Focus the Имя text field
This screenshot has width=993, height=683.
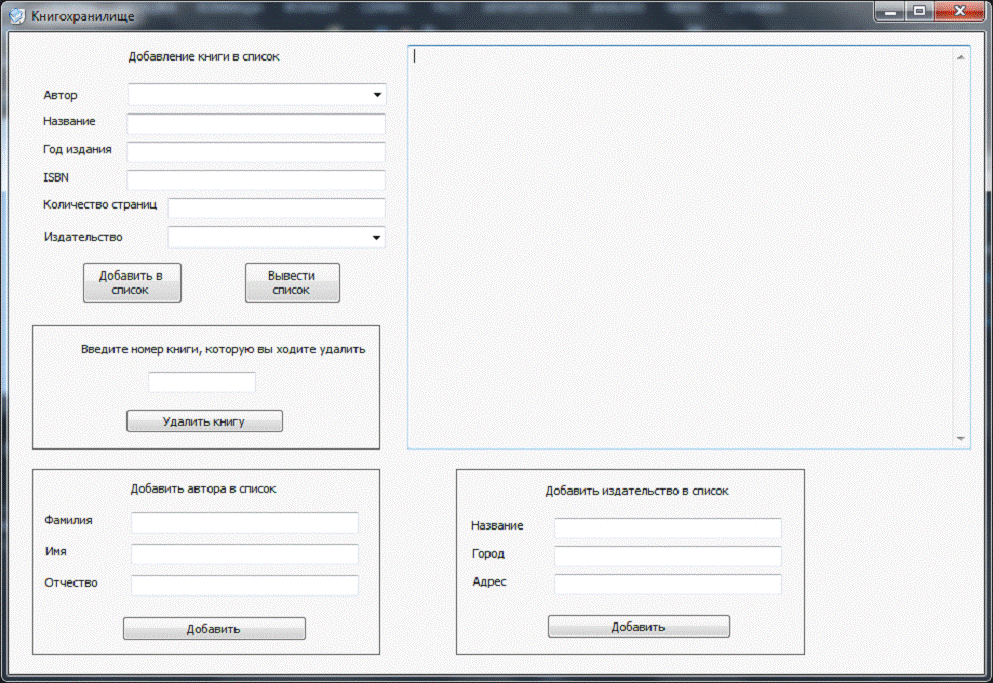coord(244,554)
